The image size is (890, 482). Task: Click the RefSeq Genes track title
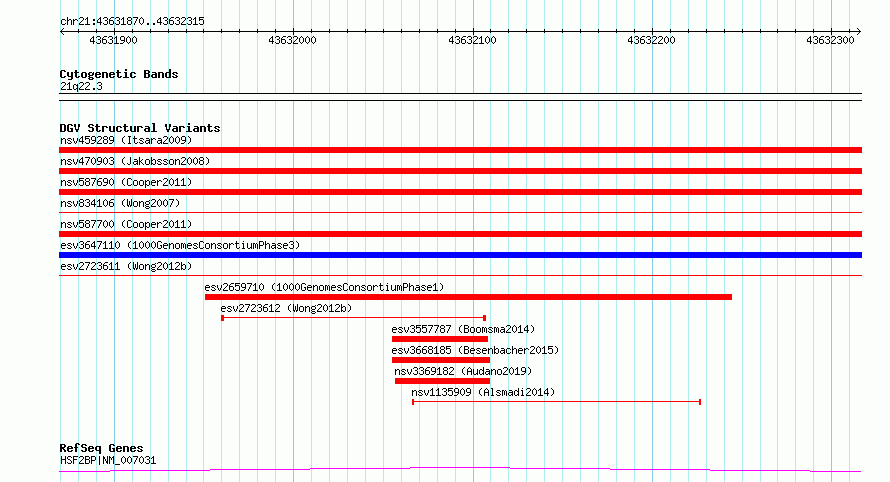[101, 449]
